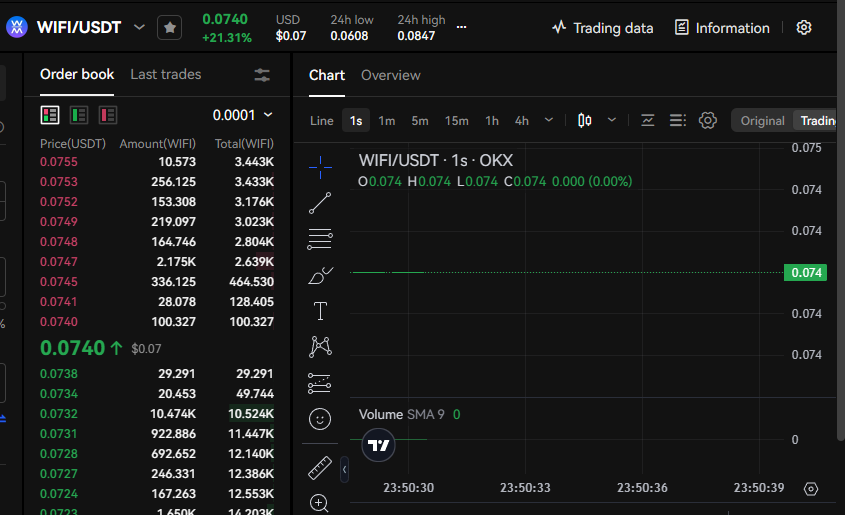845x515 pixels.
Task: Select the Chart tab
Action: pyautogui.click(x=327, y=75)
